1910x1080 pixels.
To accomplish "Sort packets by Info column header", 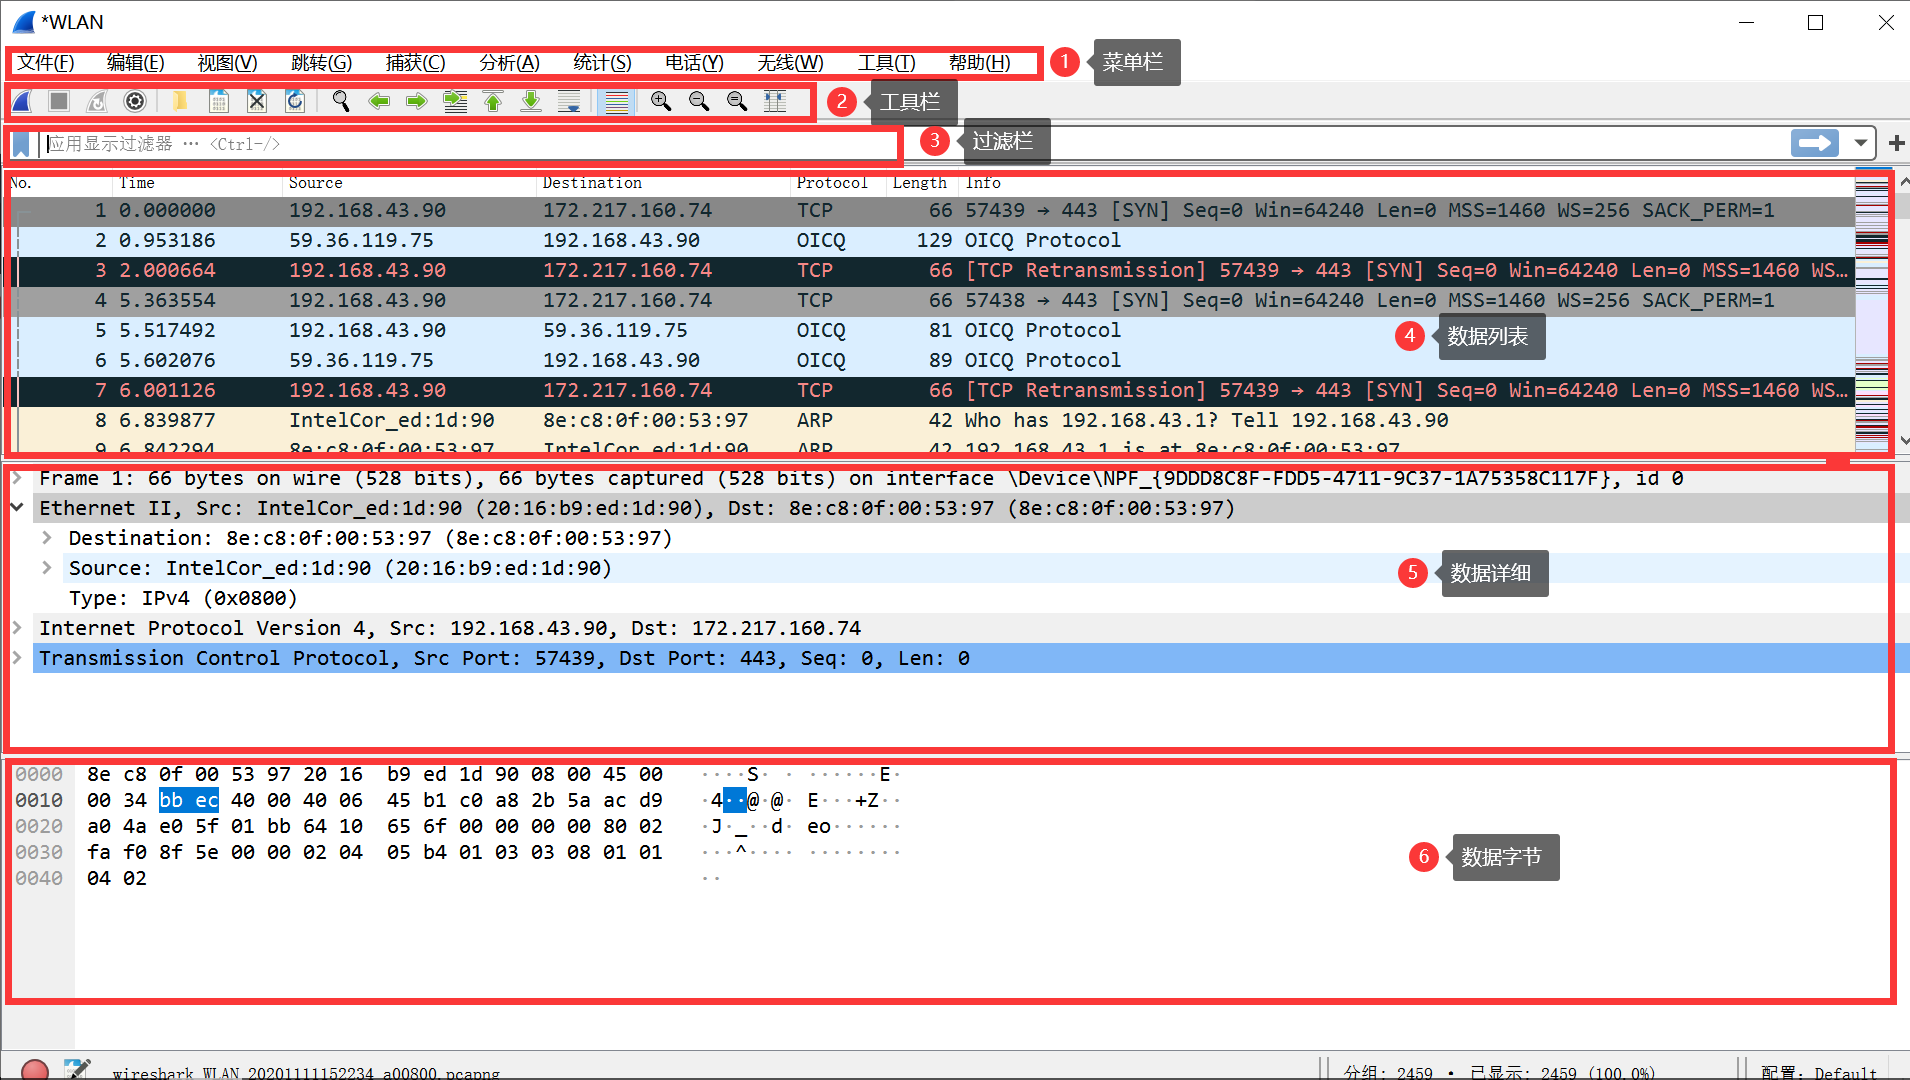I will click(x=1405, y=183).
